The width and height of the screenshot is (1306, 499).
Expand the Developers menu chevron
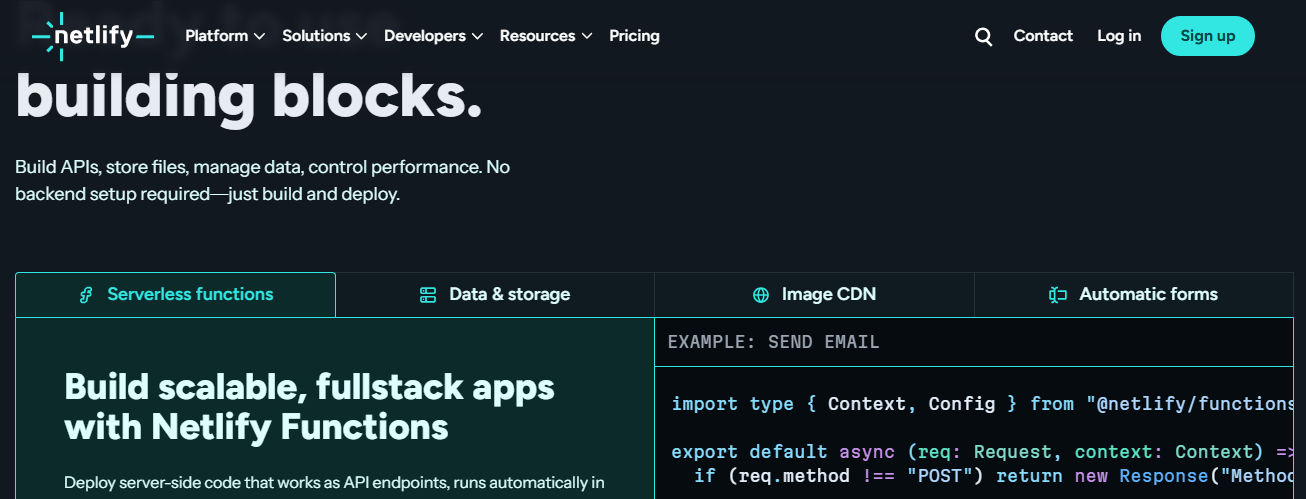pyautogui.click(x=477, y=37)
